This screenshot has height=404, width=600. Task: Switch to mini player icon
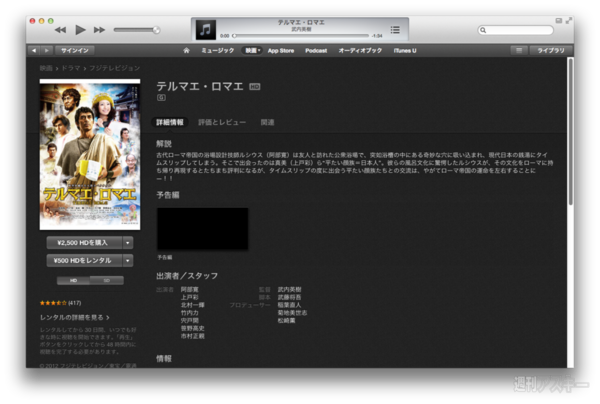tap(559, 21)
